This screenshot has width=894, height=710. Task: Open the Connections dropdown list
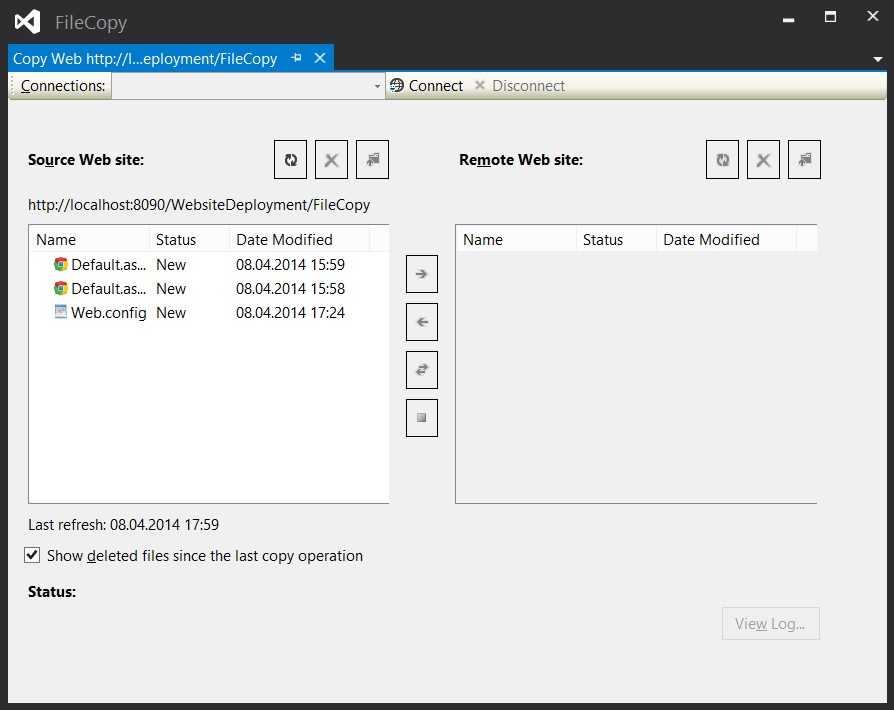click(377, 87)
